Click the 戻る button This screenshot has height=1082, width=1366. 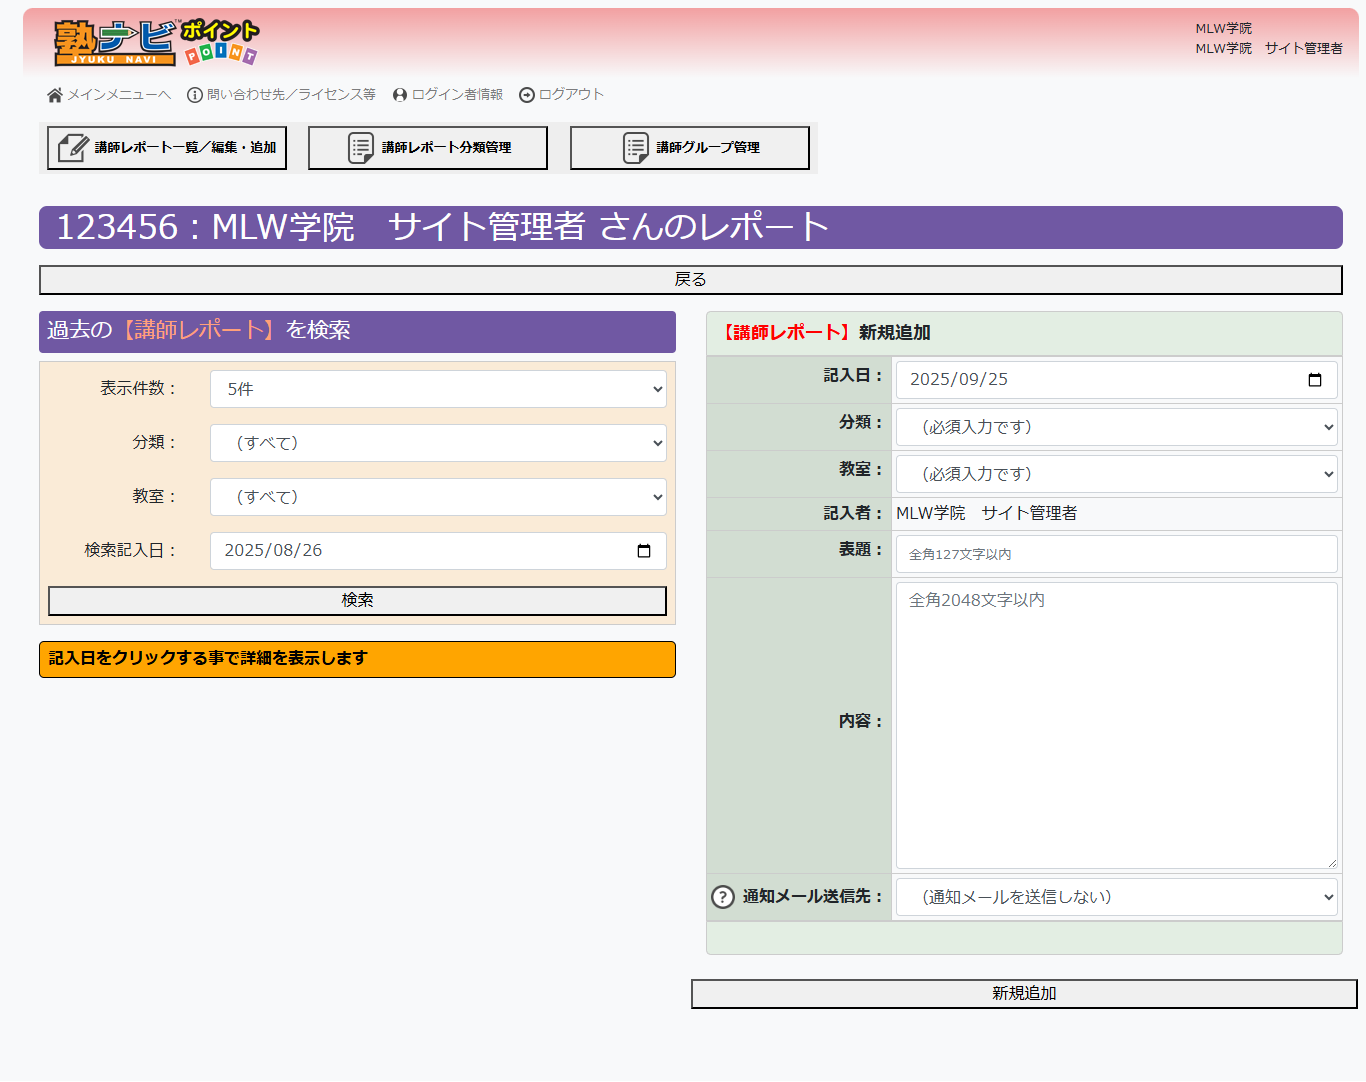pos(690,280)
